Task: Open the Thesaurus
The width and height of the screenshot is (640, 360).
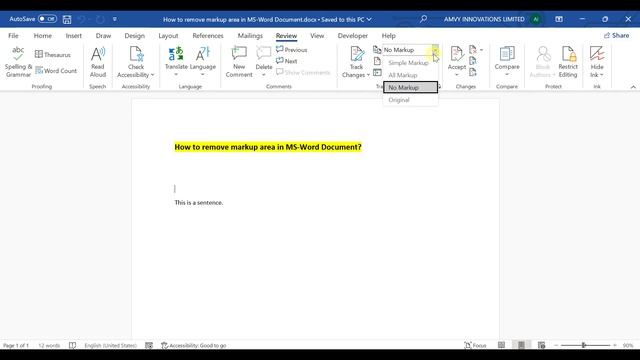Action: [53, 54]
